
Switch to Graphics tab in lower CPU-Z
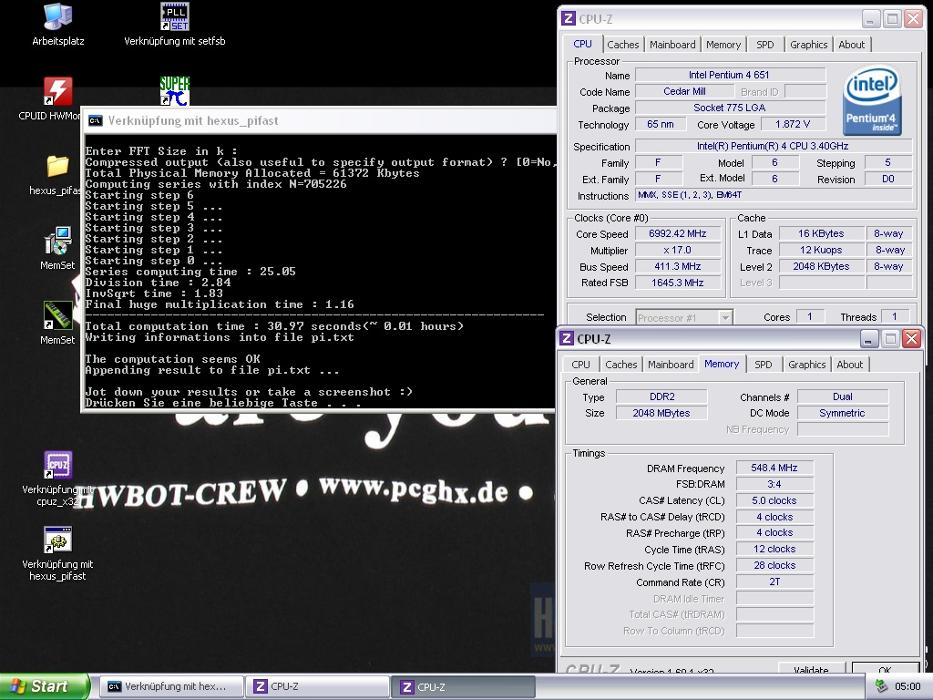click(807, 364)
